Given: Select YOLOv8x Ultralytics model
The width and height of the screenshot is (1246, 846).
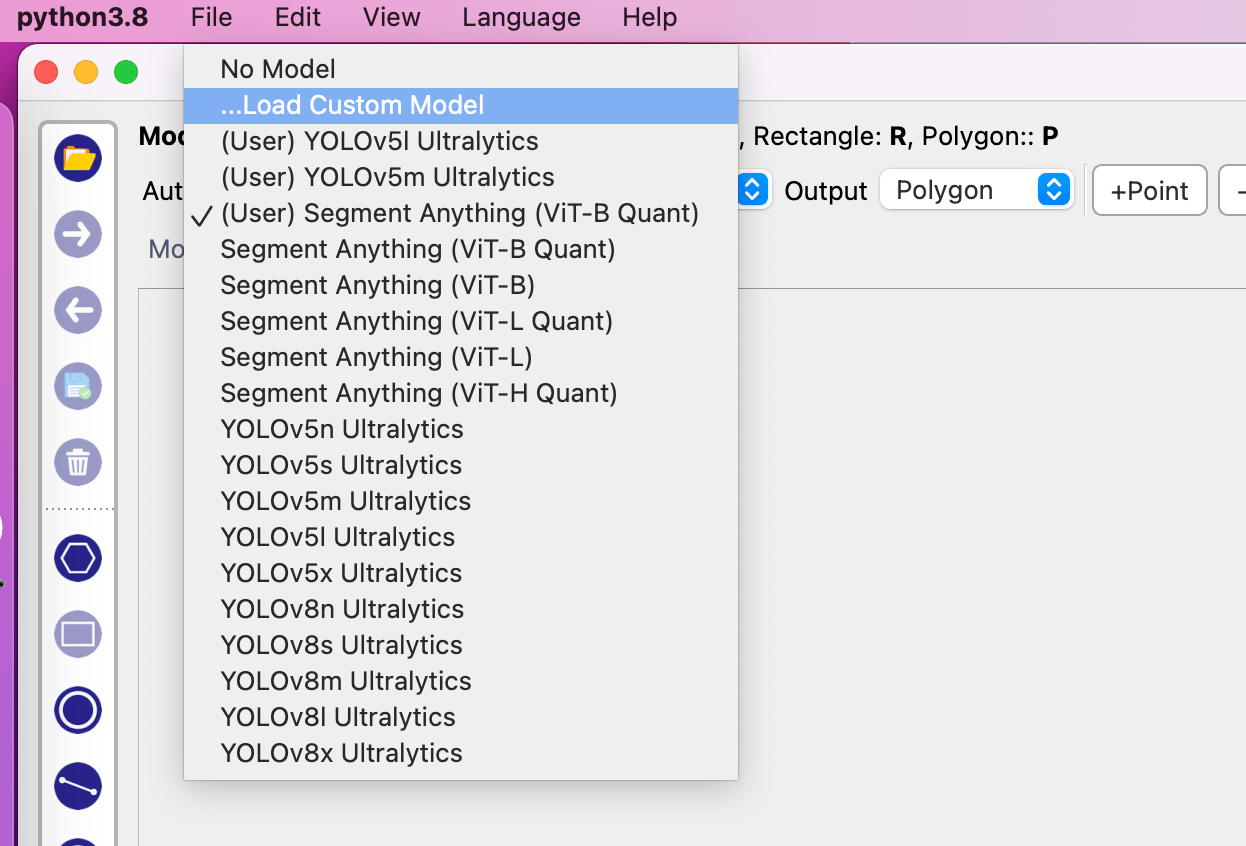Looking at the screenshot, I should (461, 753).
